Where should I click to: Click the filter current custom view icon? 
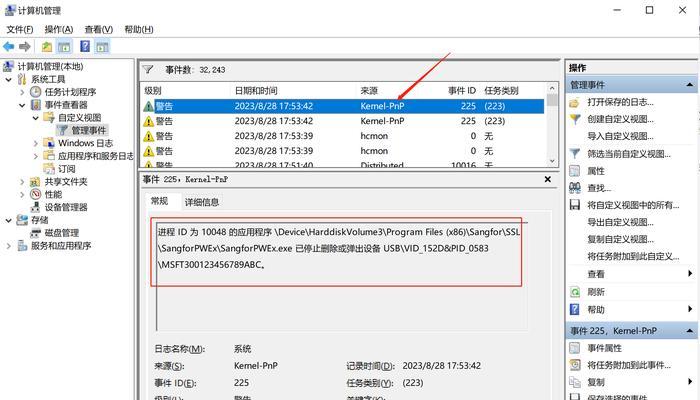pos(575,154)
